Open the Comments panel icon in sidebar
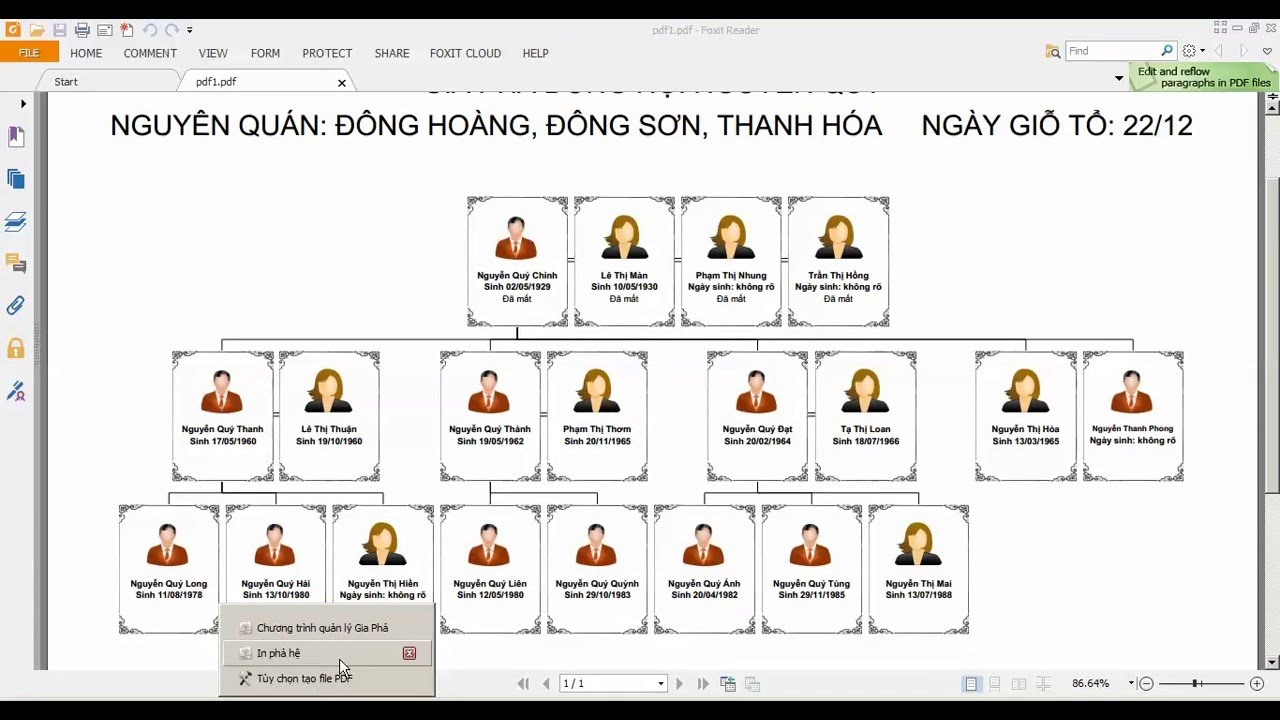This screenshot has height=720, width=1280. [x=16, y=264]
